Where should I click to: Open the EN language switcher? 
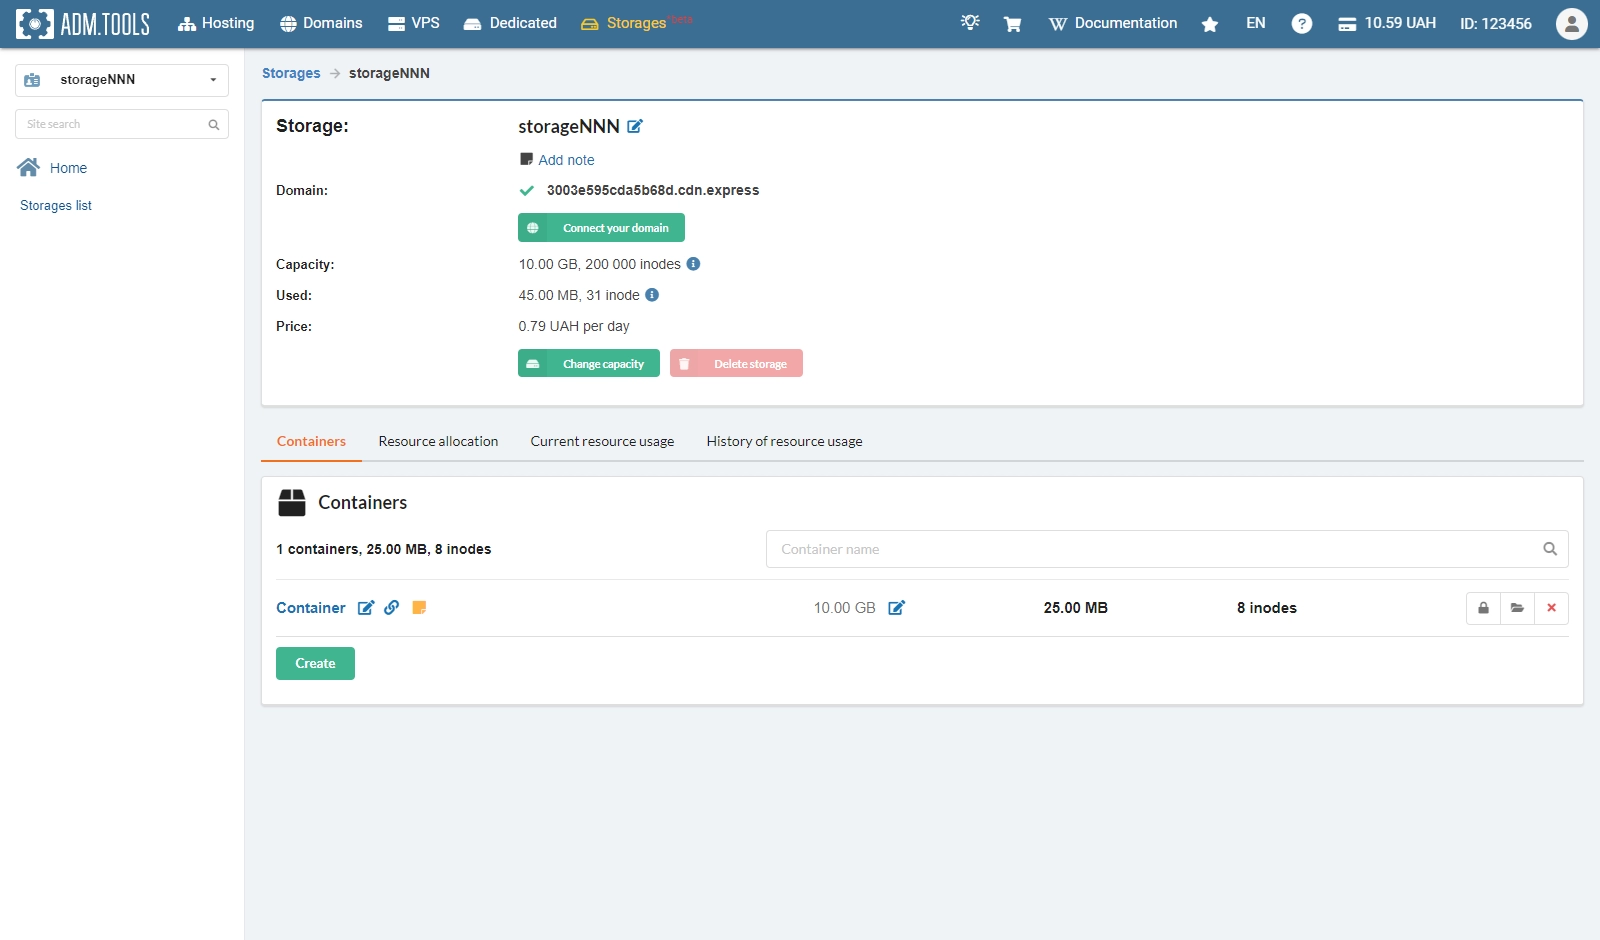pos(1256,24)
